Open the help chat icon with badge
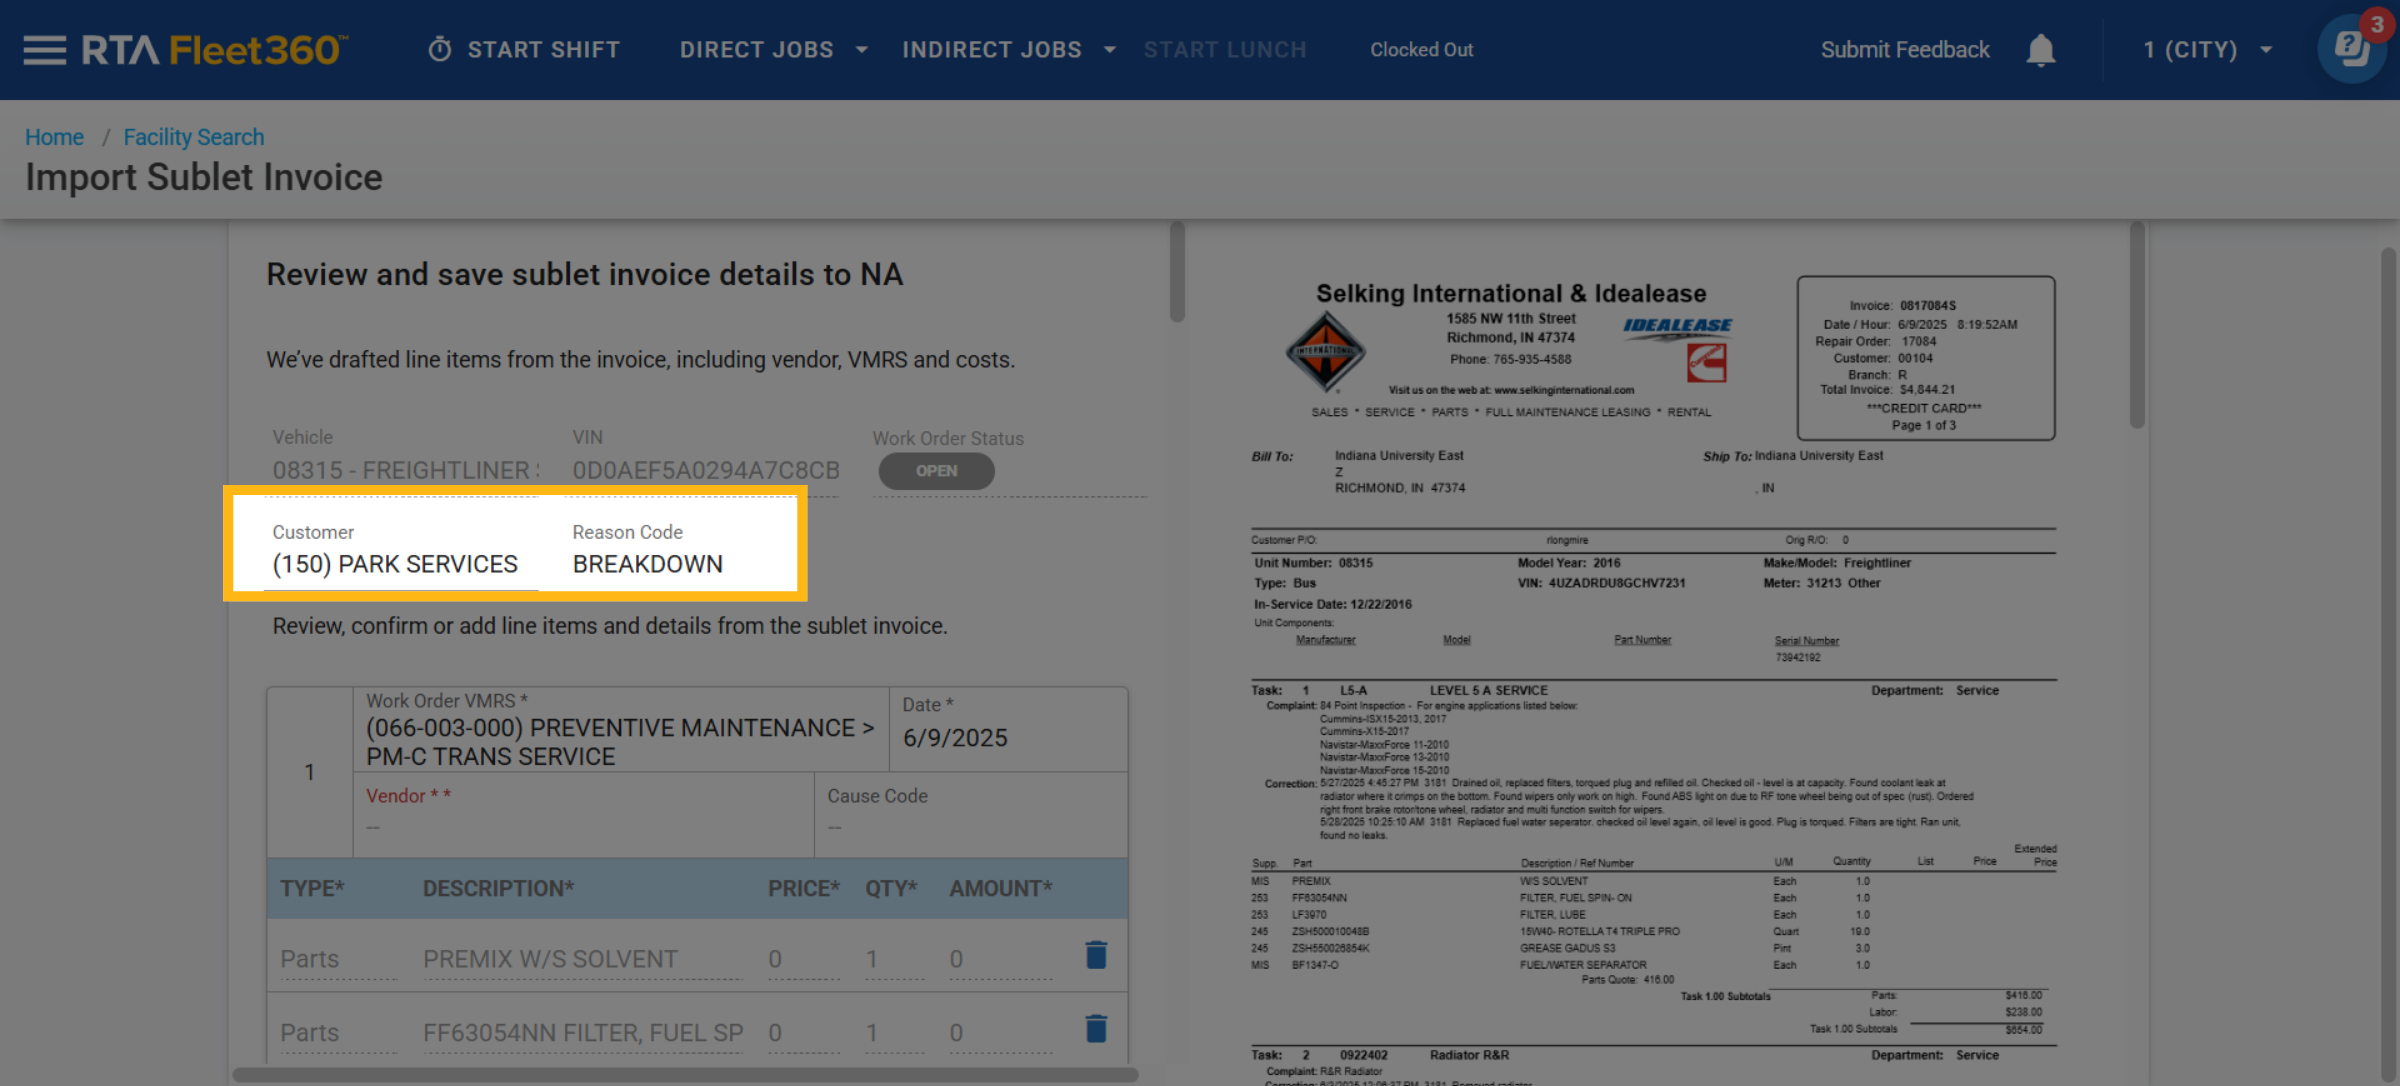The width and height of the screenshot is (2400, 1086). 2351,48
